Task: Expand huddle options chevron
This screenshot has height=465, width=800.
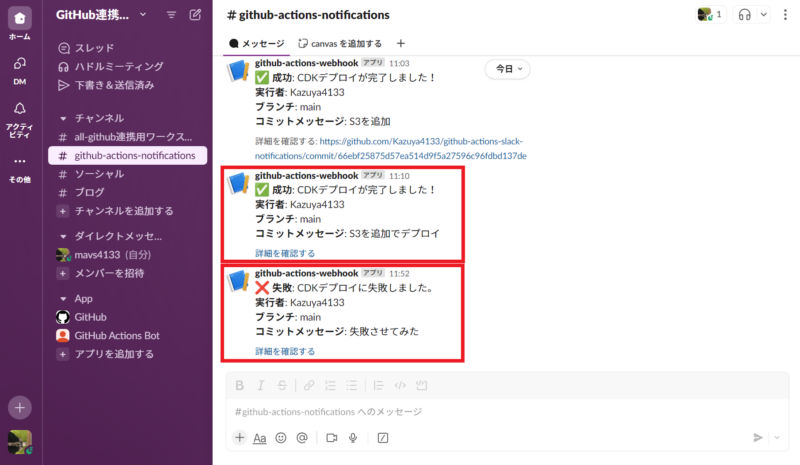Action: pyautogui.click(x=764, y=15)
